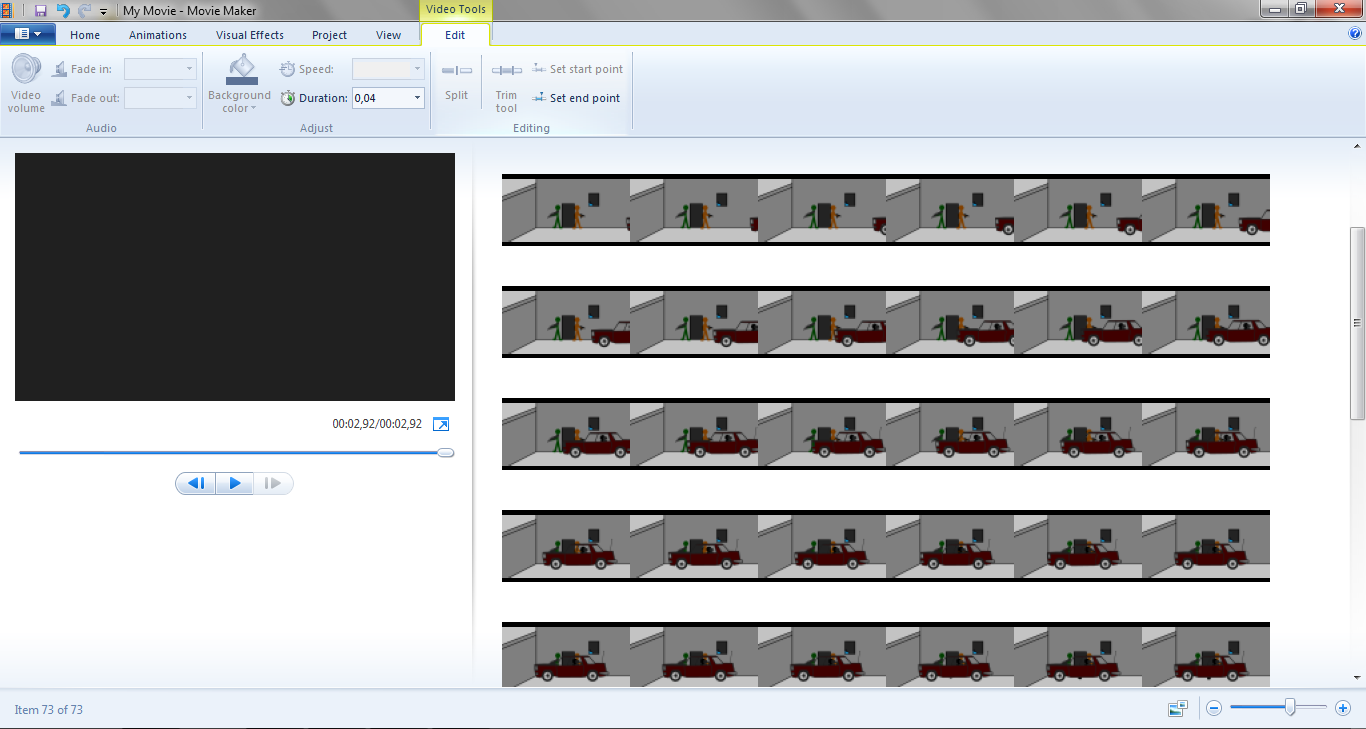This screenshot has width=1366, height=729.
Task: Open the Customize Quick Access Toolbar arrow
Action: pos(103,11)
